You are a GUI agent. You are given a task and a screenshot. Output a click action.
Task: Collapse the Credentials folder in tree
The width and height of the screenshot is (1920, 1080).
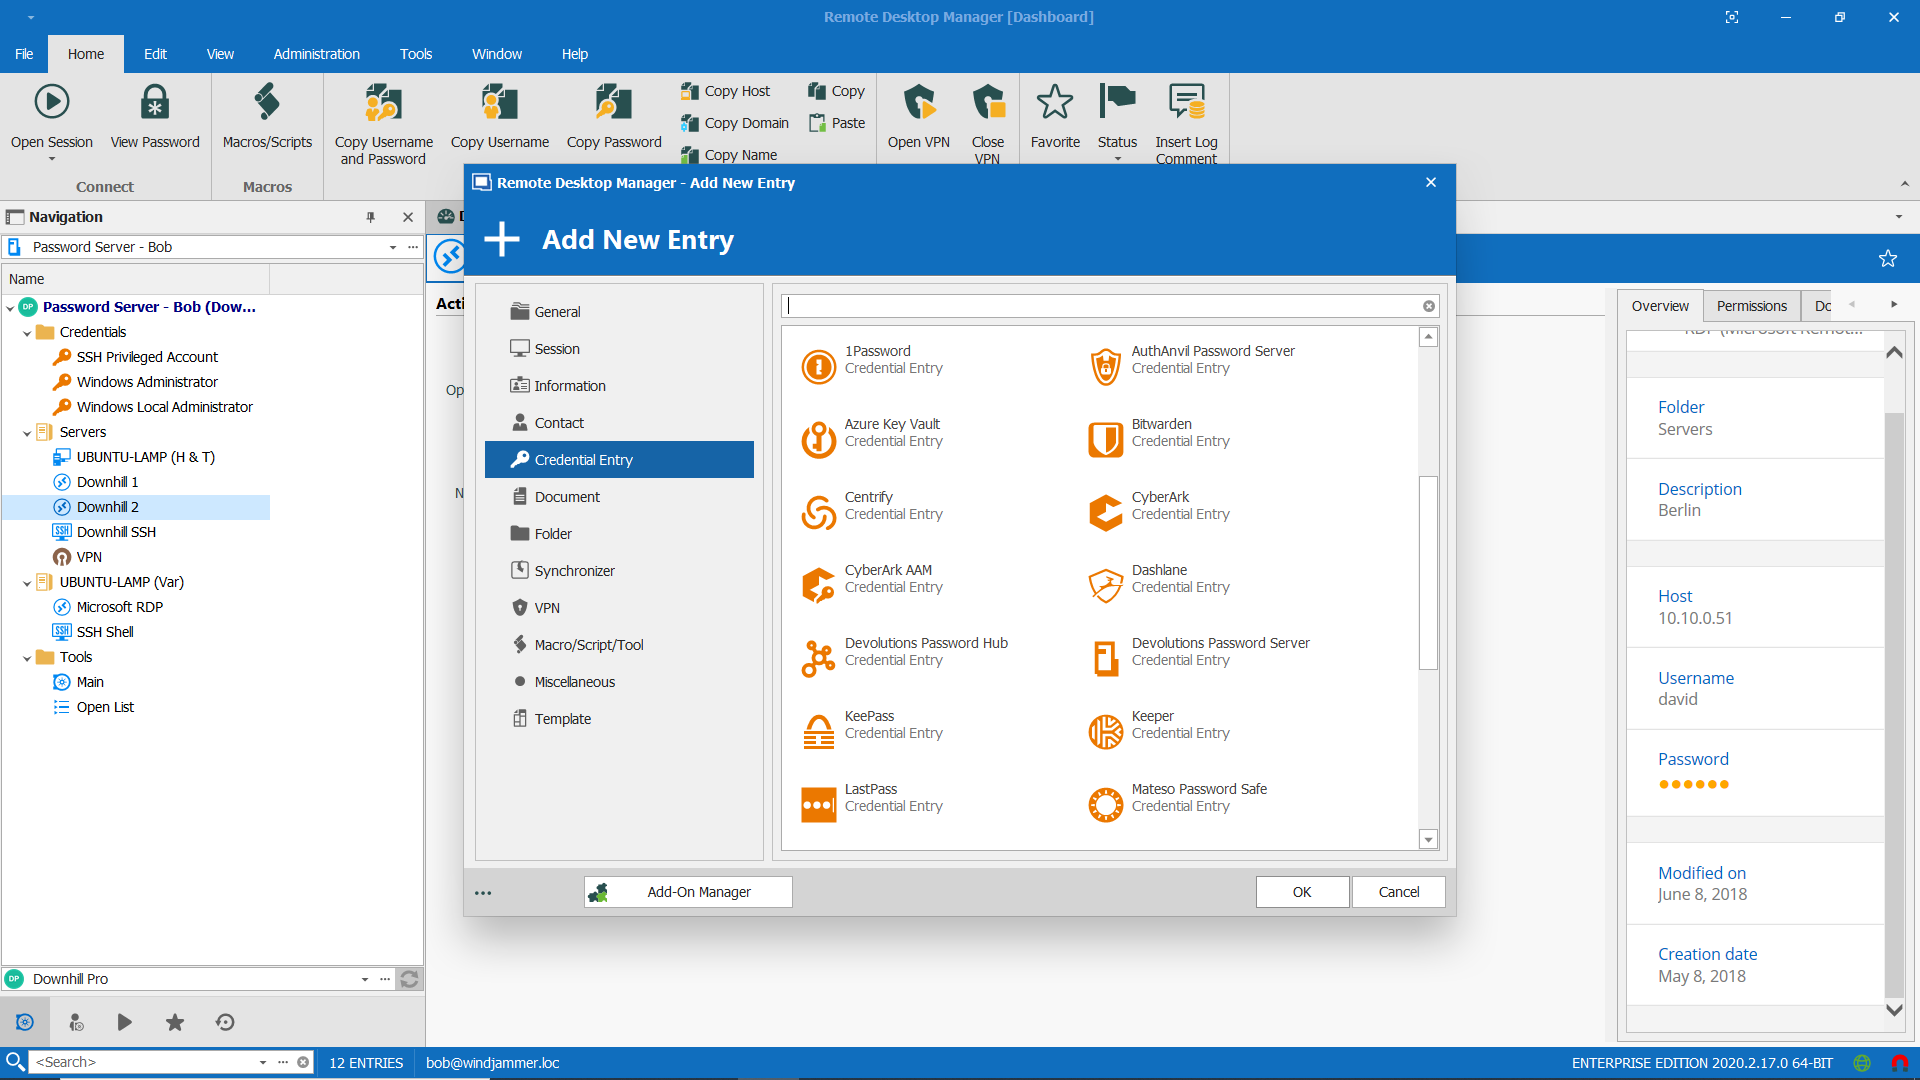pos(27,333)
